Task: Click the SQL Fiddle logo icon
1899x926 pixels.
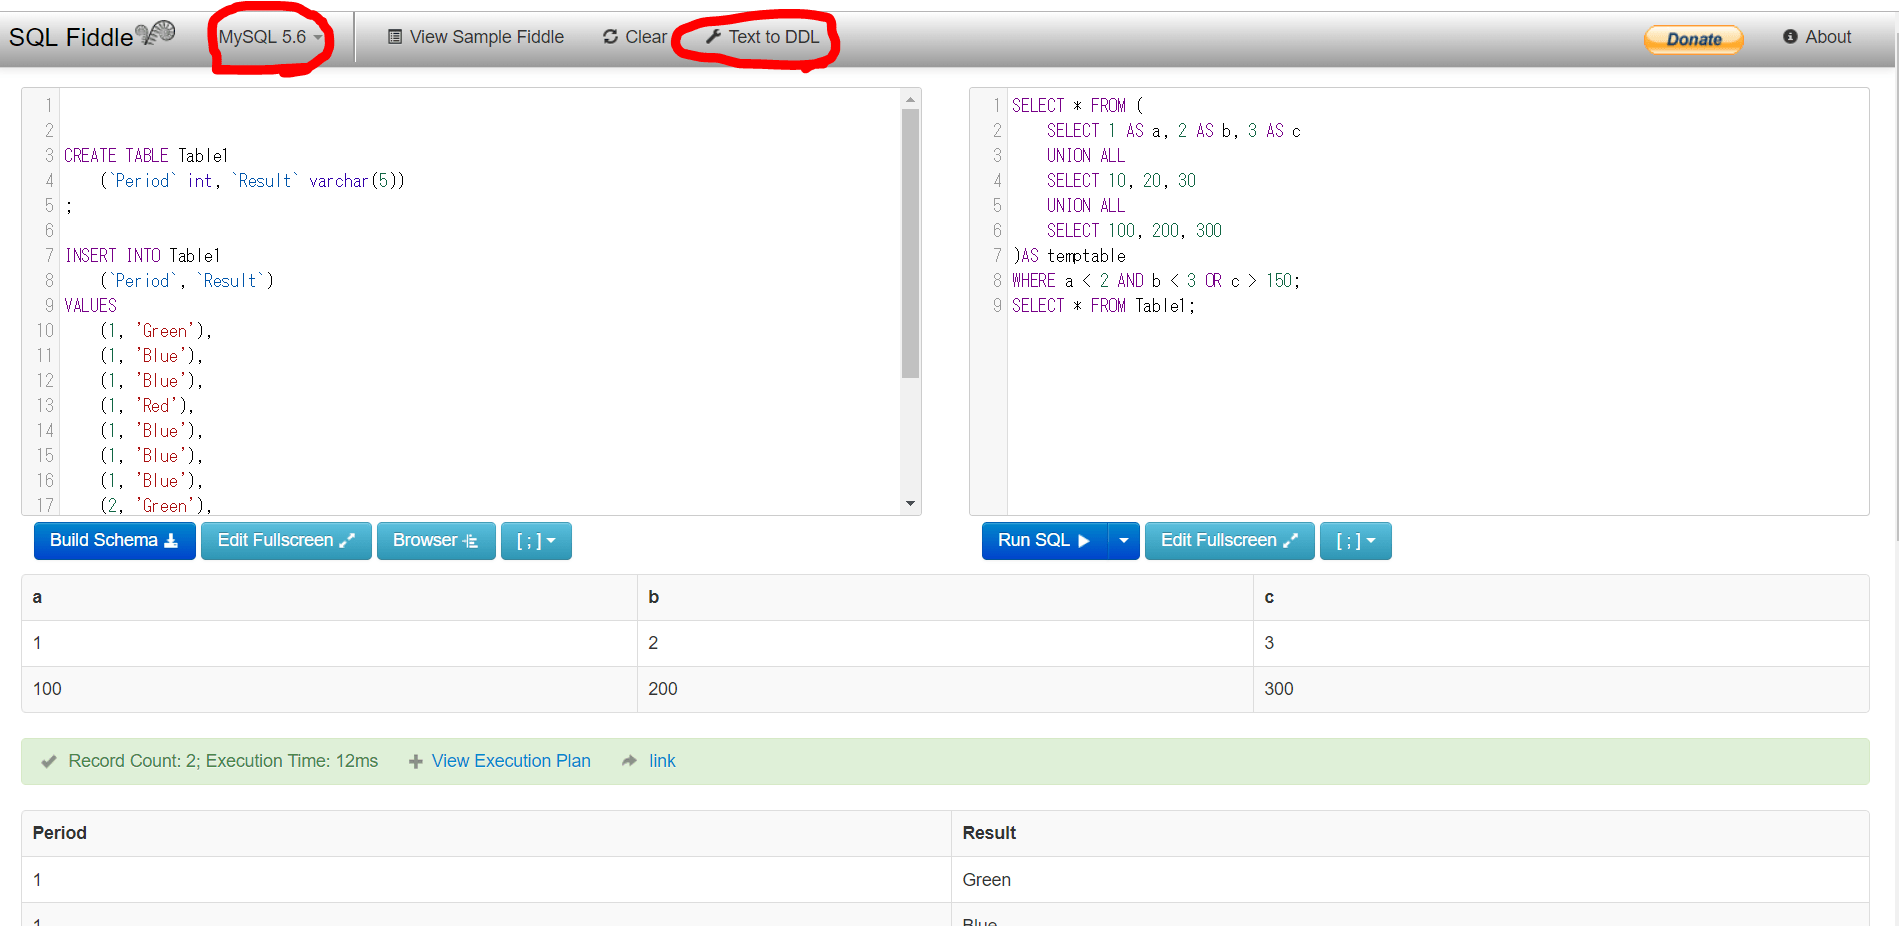Action: [x=155, y=34]
